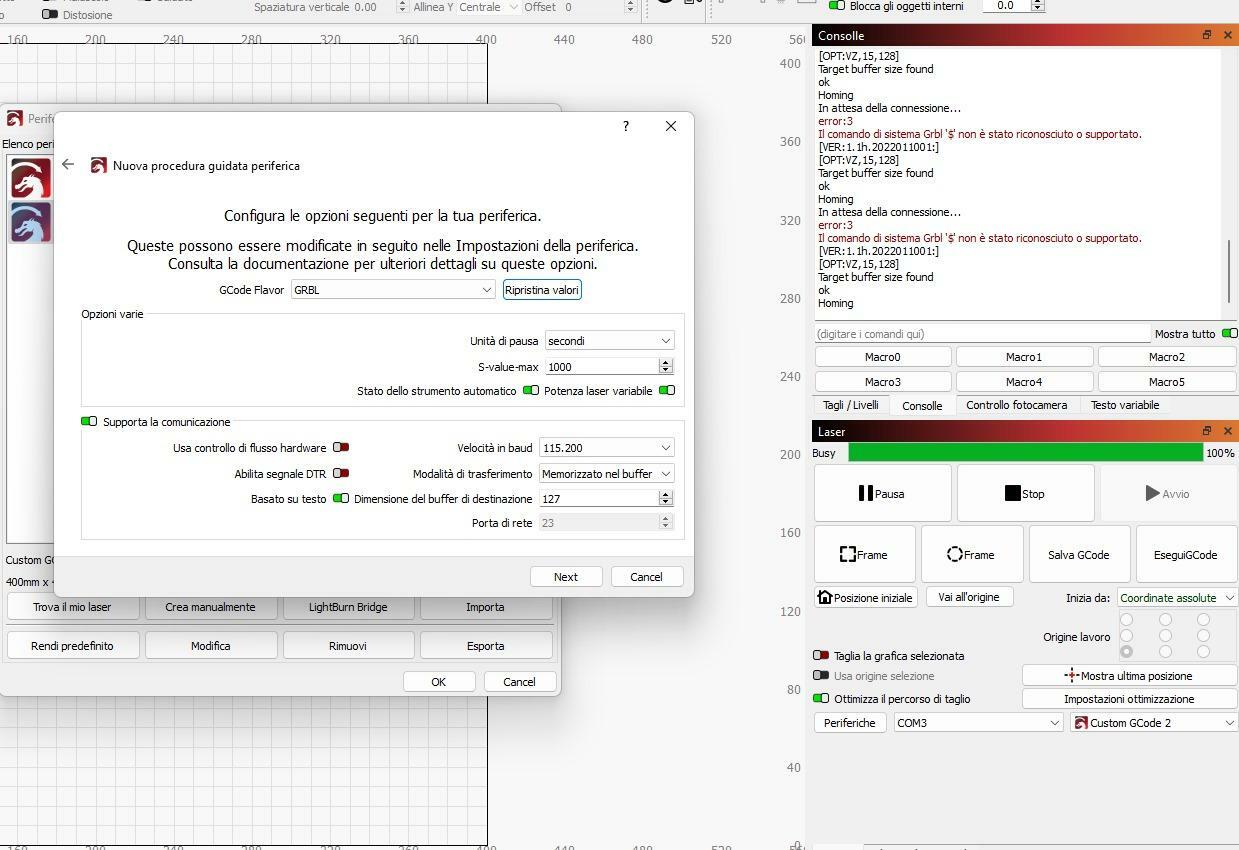Viewport: 1239px width, 850px height.
Task: Click the circular Frame button
Action: pyautogui.click(x=972, y=554)
